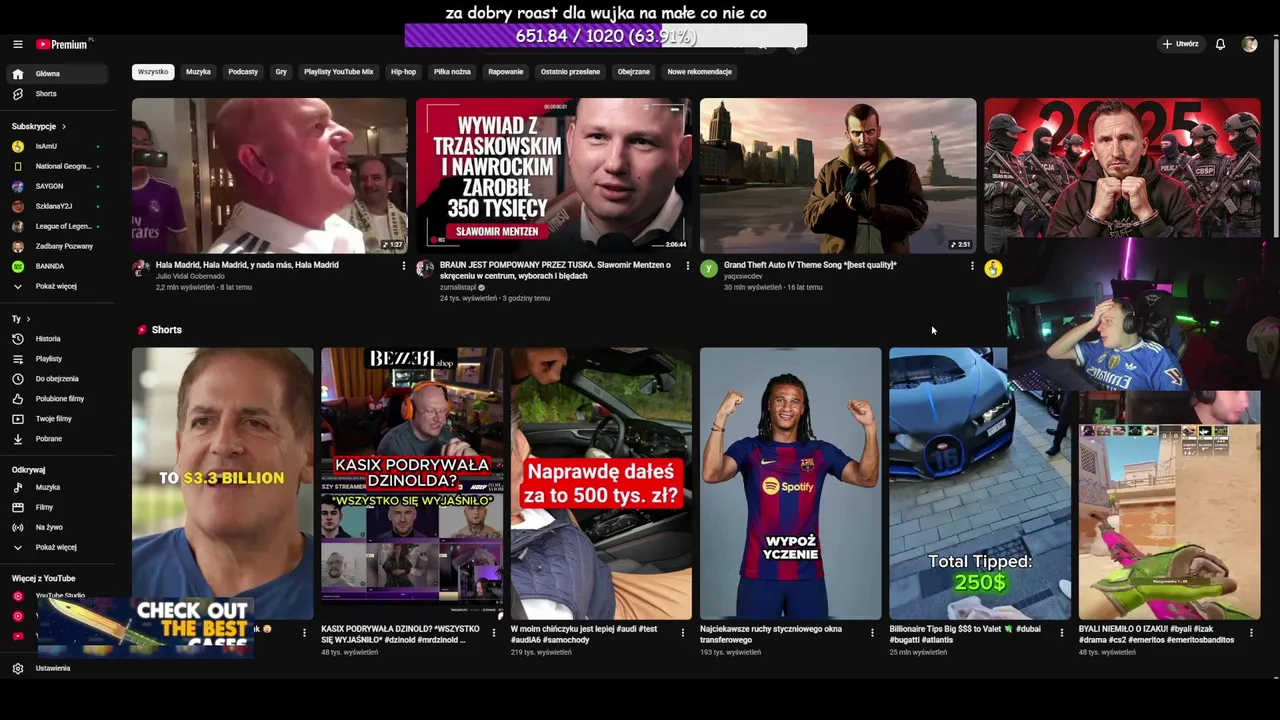Click the Grand Theft Auto IV Theme Song title

[x=810, y=265]
